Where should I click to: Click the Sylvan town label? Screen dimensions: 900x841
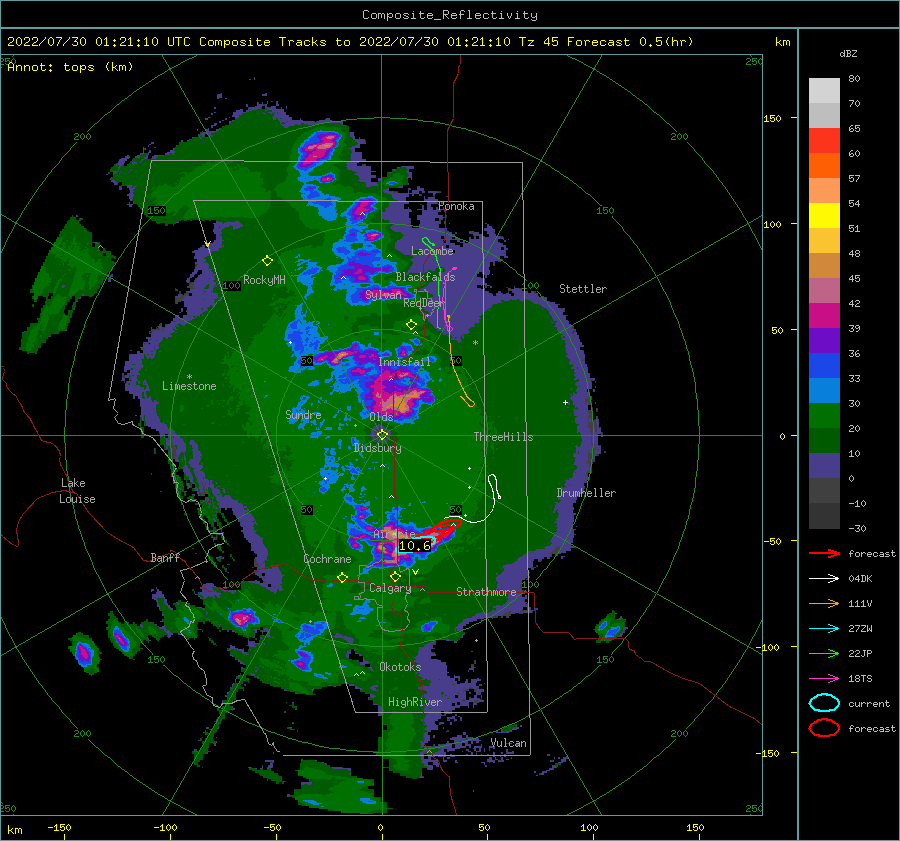point(383,295)
